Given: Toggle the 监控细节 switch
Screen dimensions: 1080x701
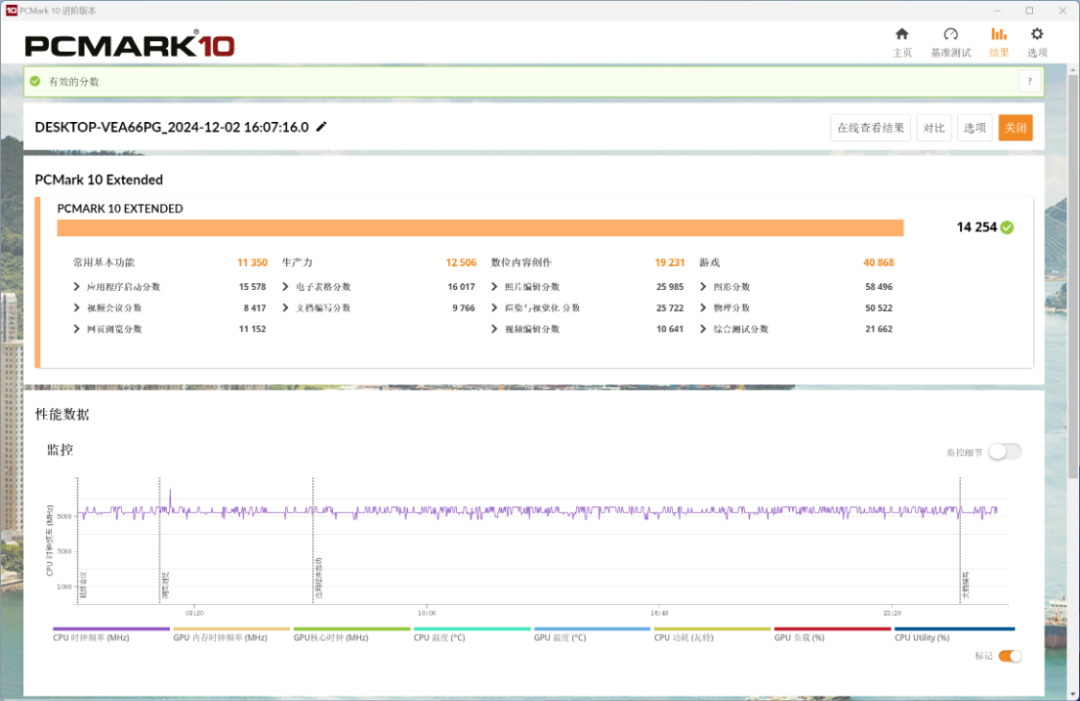Looking at the screenshot, I should click(x=1004, y=452).
